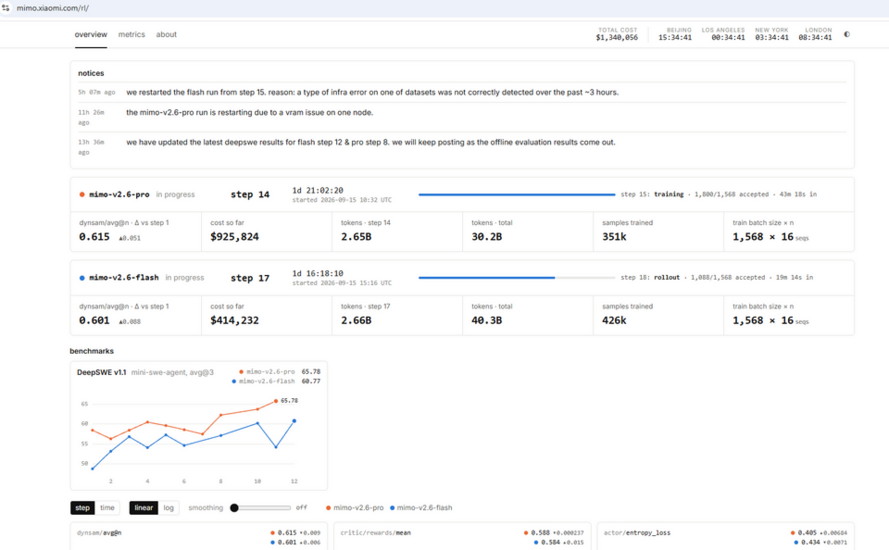Screen dimensions: 889x550
Task: Click the total cost $1,340,056 value
Action: (x=617, y=37)
